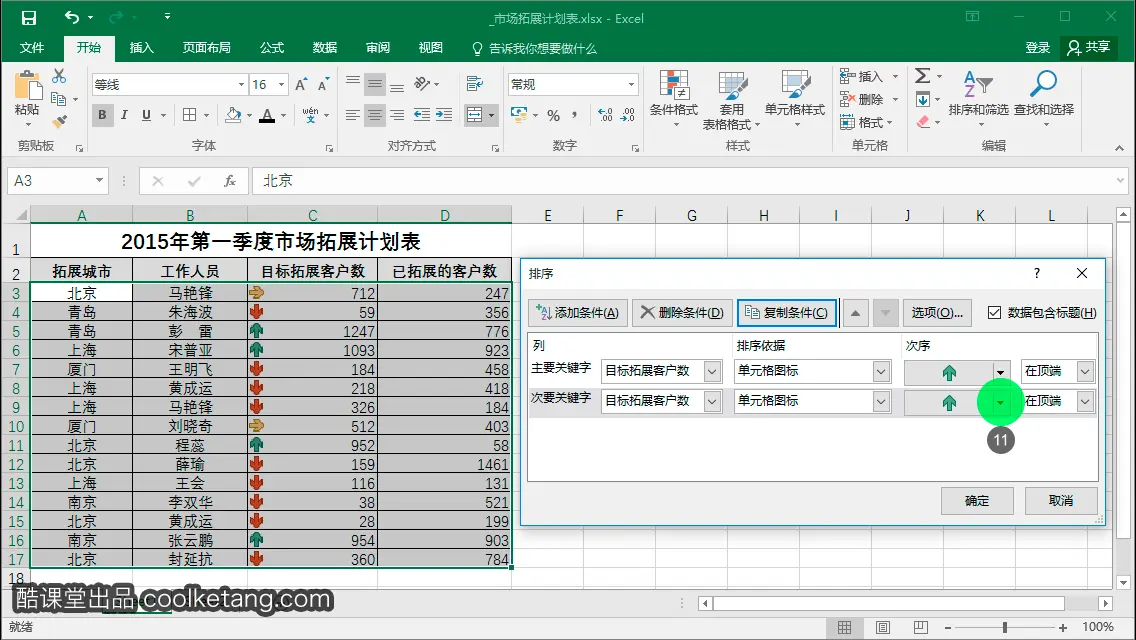This screenshot has width=1136, height=640.
Task: Undo the last action
Action: pyautogui.click(x=72, y=17)
